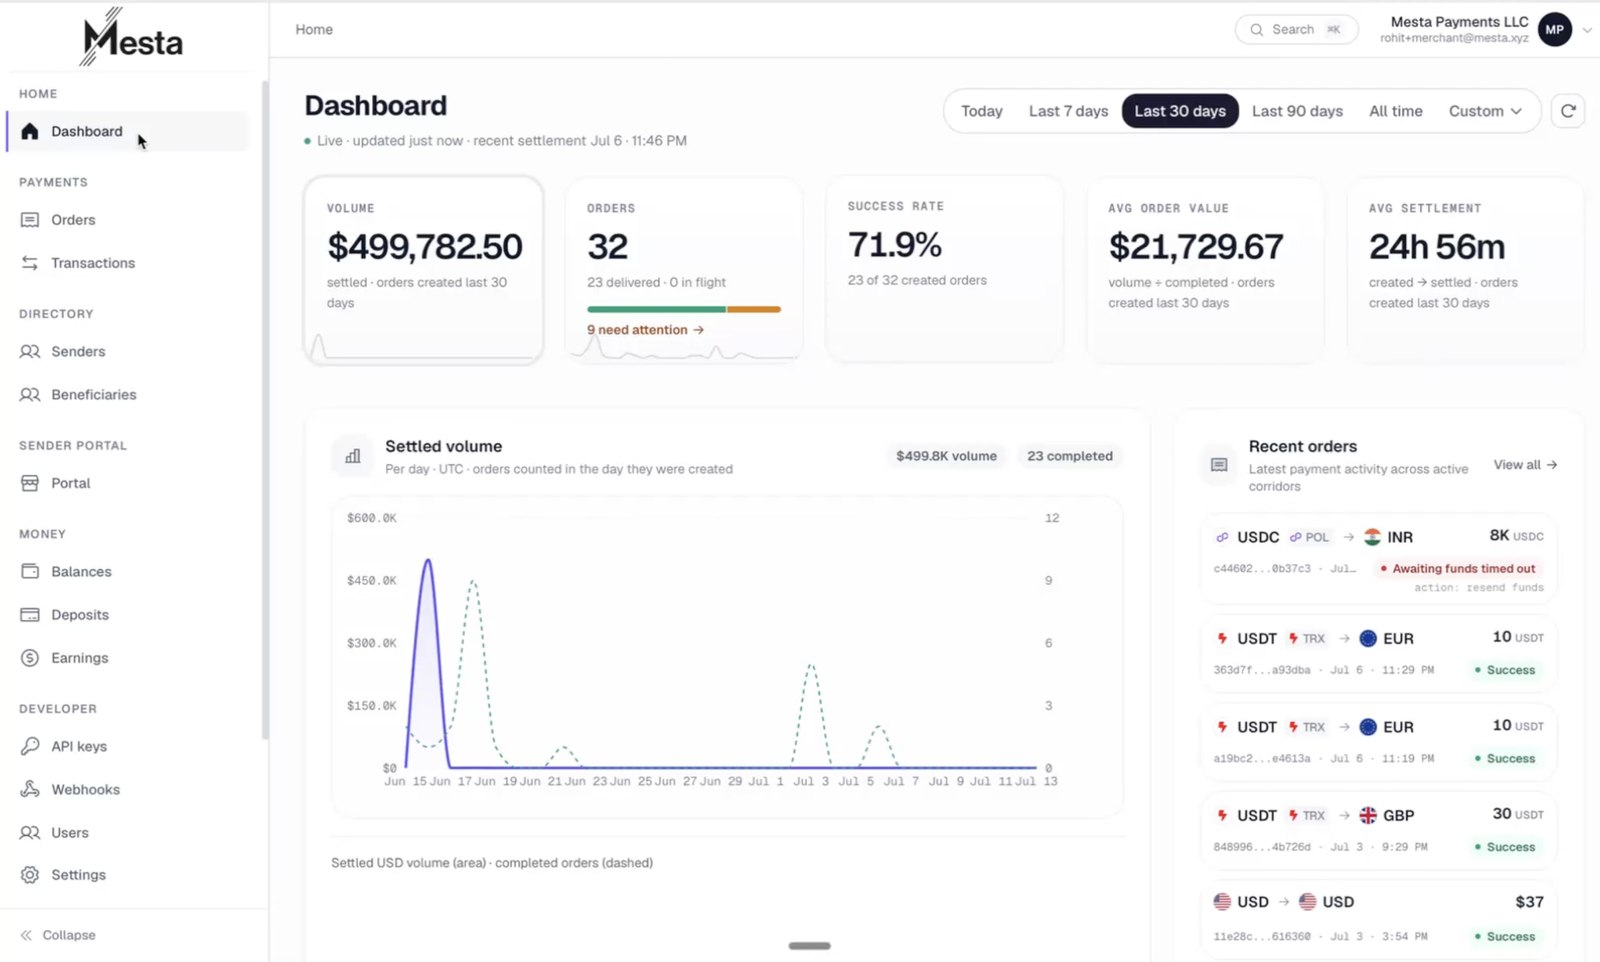
Task: Click the Users icon in sidebar
Action: coord(30,832)
